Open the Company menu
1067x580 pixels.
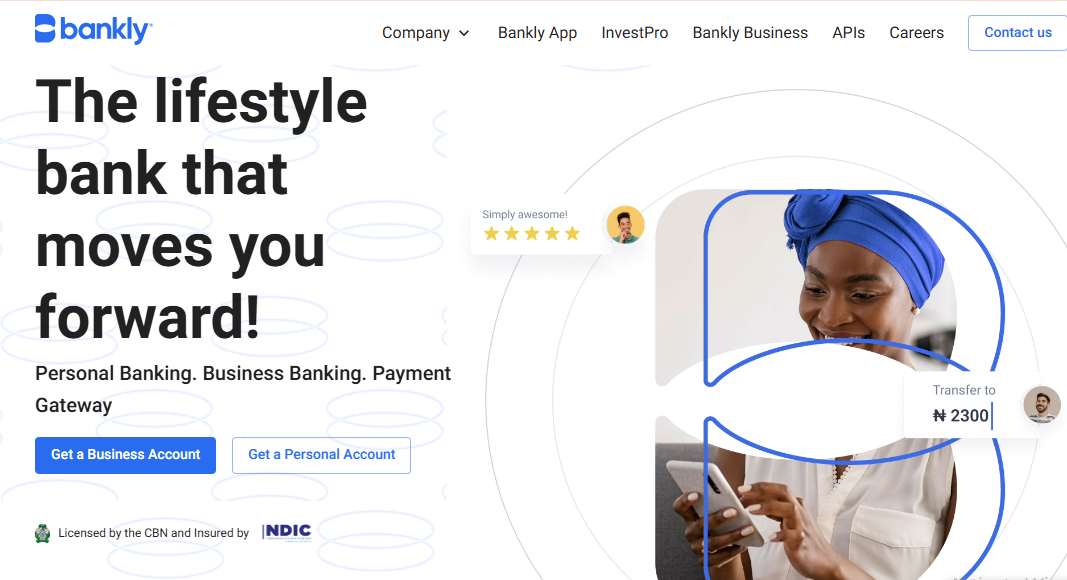point(416,33)
